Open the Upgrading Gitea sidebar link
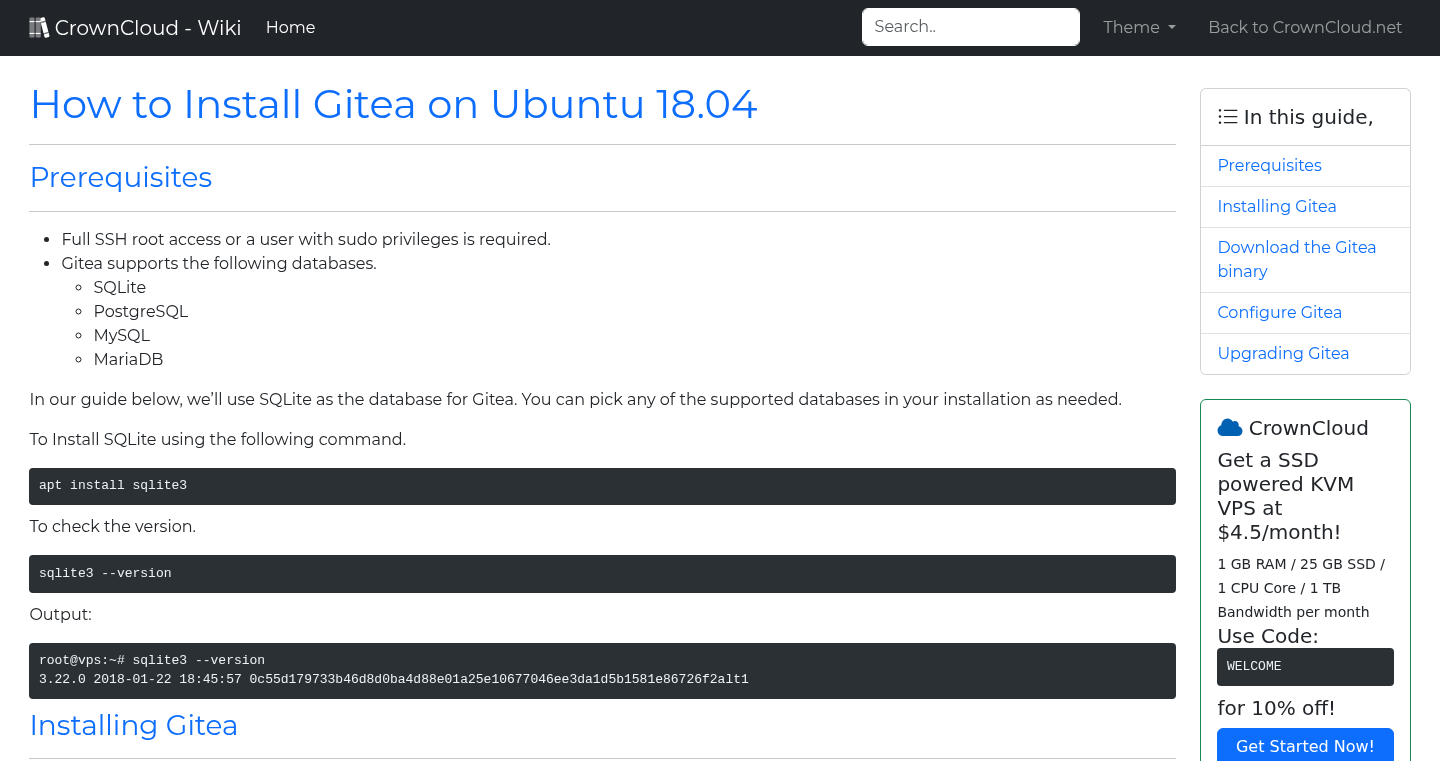Image resolution: width=1440 pixels, height=761 pixels. tap(1283, 353)
